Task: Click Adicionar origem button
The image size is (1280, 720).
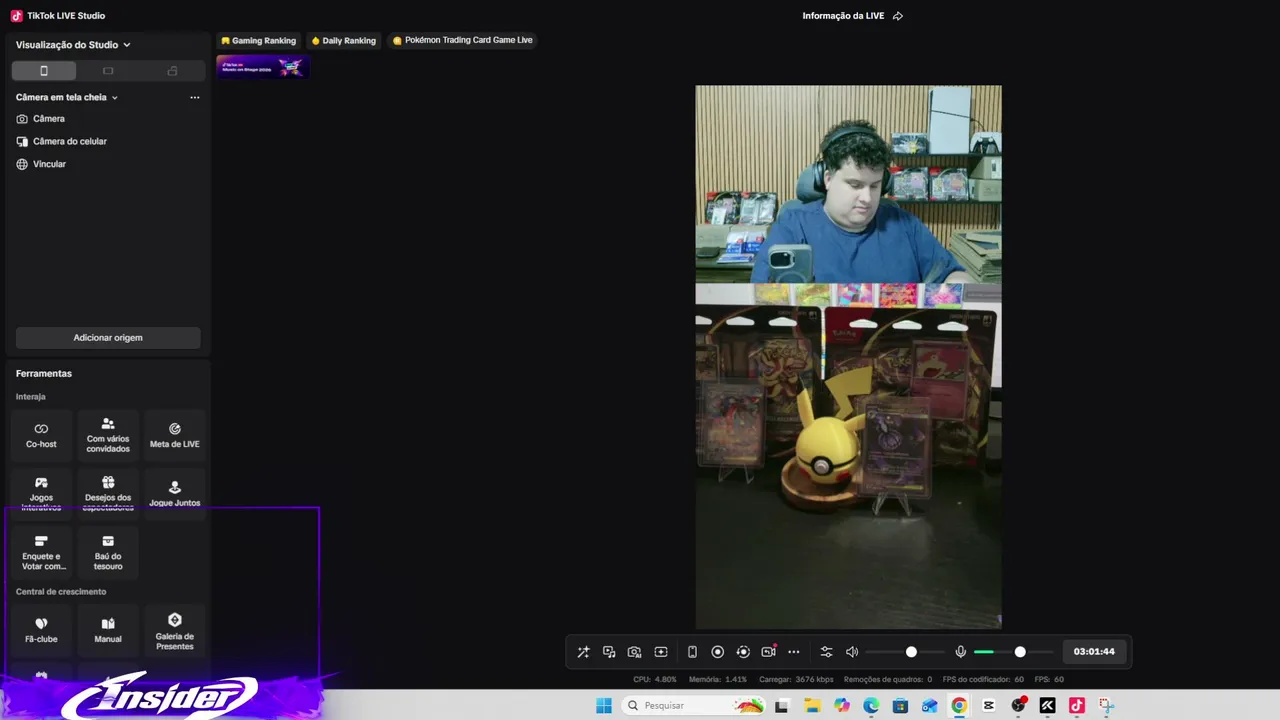Action: pos(108,338)
